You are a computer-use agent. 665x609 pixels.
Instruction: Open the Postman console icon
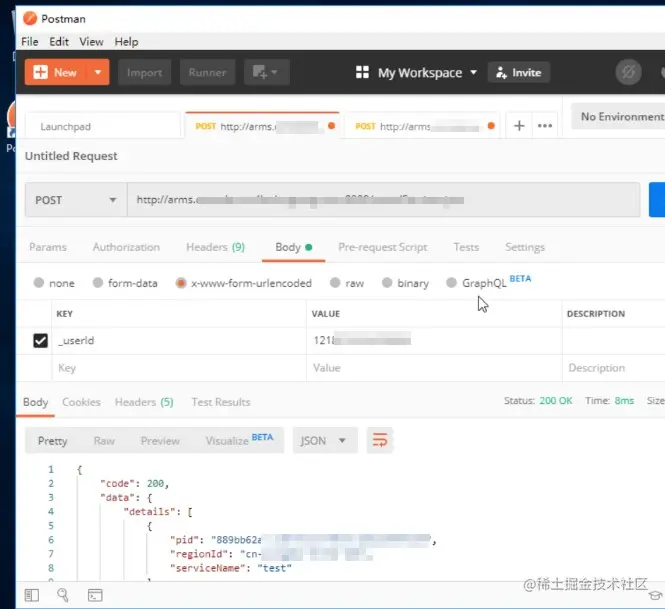(95, 595)
